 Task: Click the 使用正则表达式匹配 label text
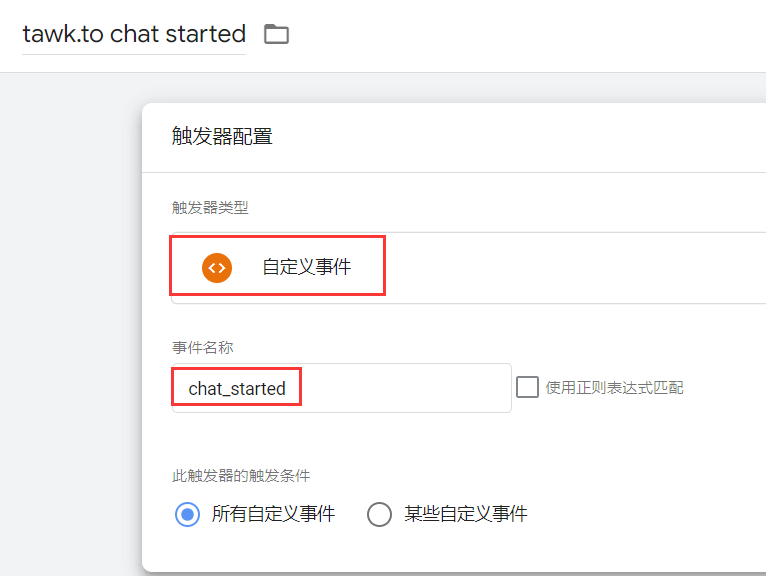(615, 387)
